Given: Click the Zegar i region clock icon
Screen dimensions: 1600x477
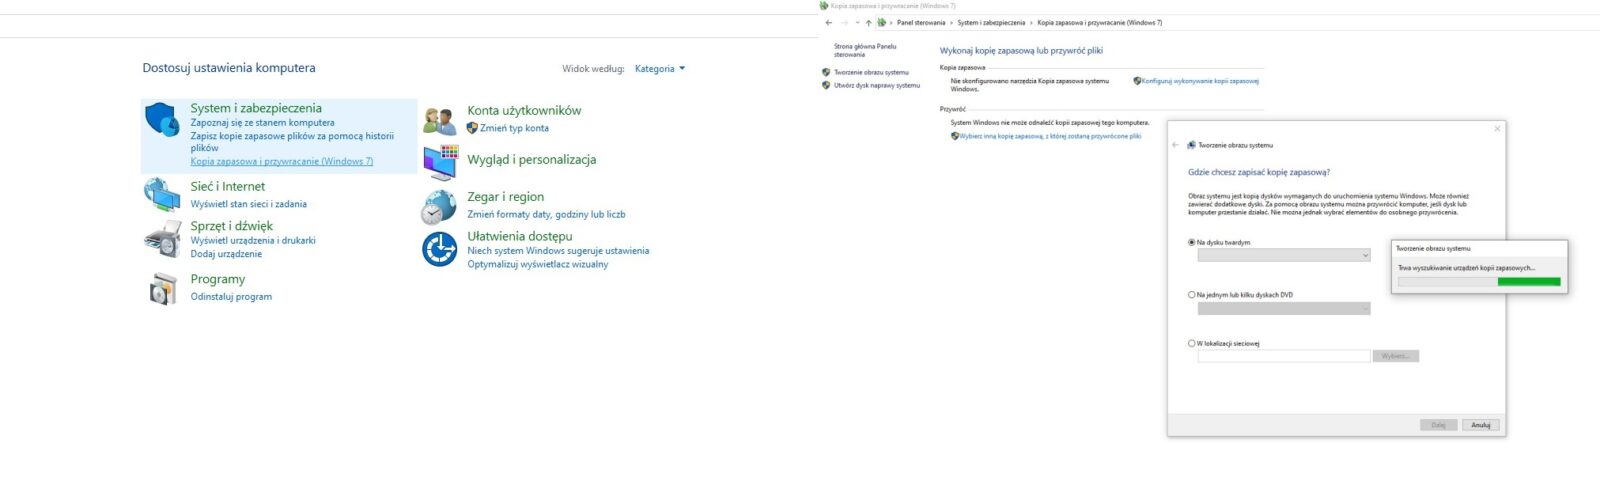Looking at the screenshot, I should click(x=439, y=206).
